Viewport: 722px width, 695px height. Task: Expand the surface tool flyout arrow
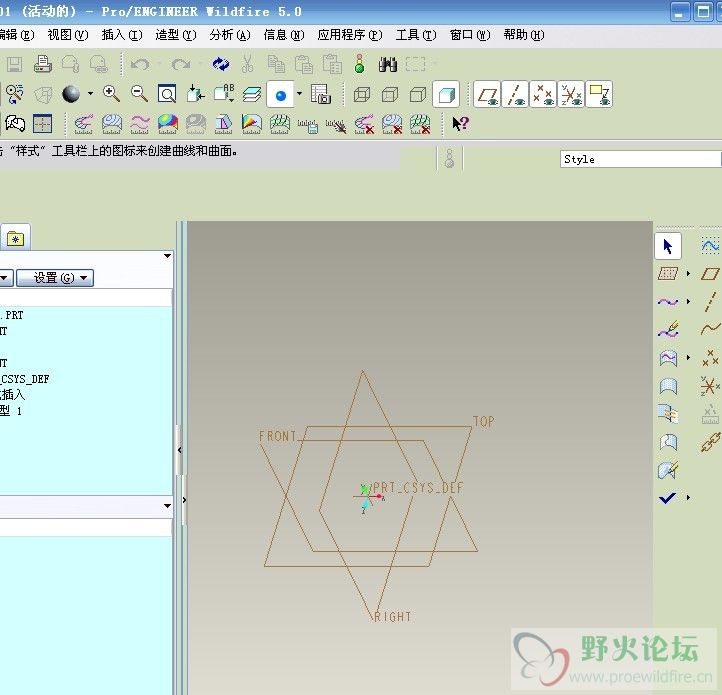coord(688,357)
